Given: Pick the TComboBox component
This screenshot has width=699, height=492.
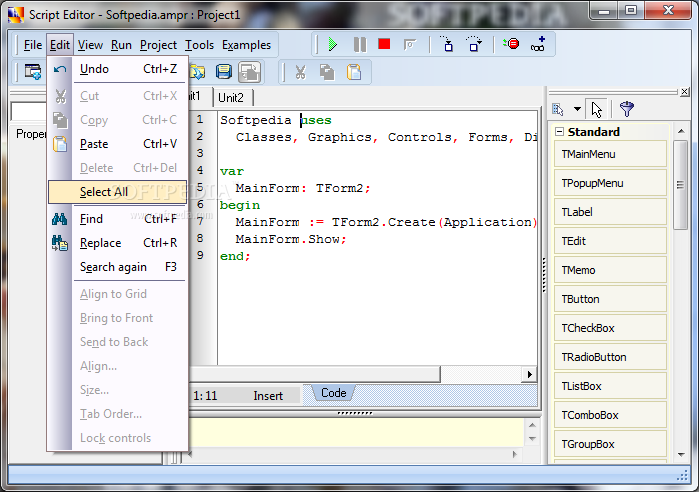Looking at the screenshot, I should click(610, 415).
